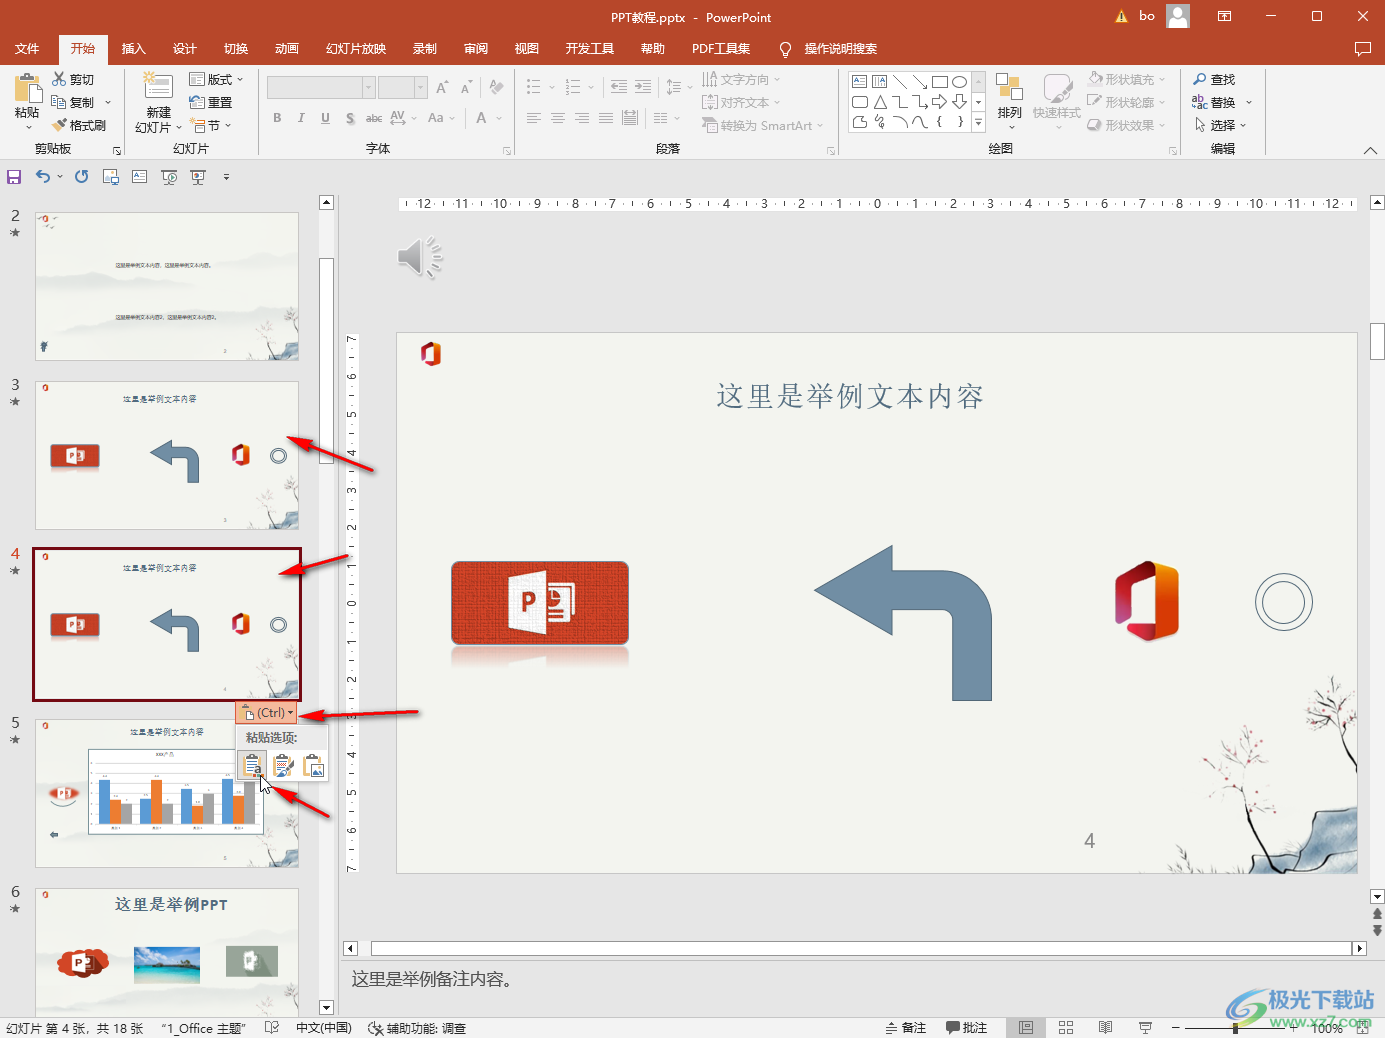
Task: Click the Notes (备注) status bar button
Action: tap(906, 1028)
